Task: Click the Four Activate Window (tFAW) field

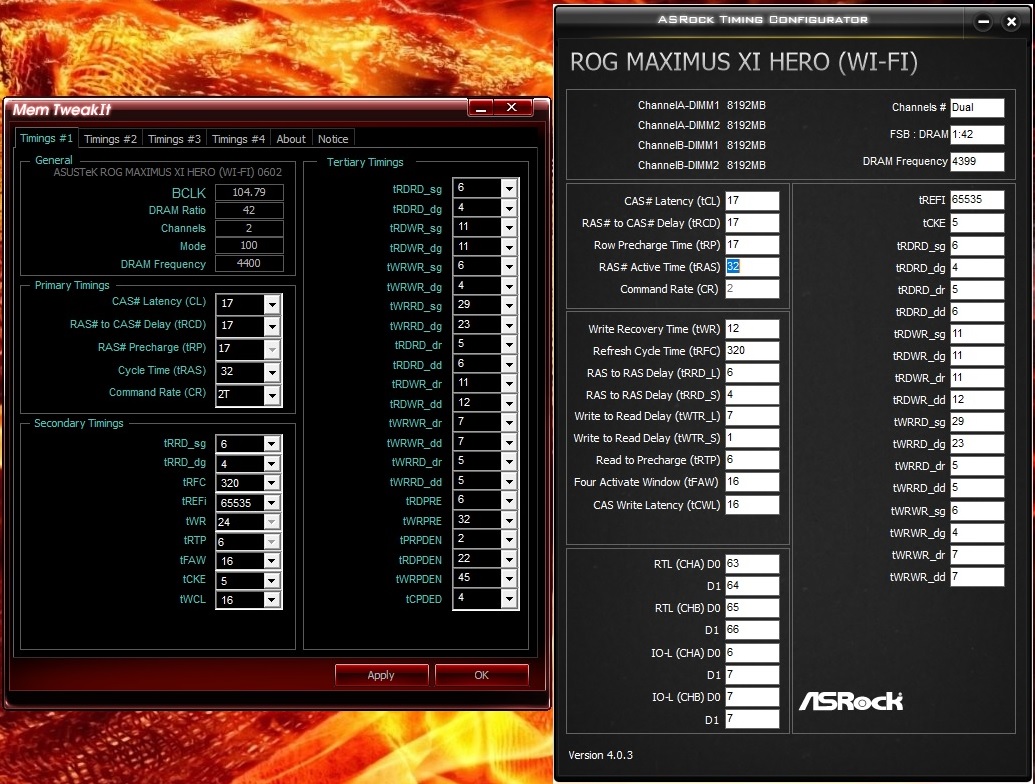Action: pos(752,482)
